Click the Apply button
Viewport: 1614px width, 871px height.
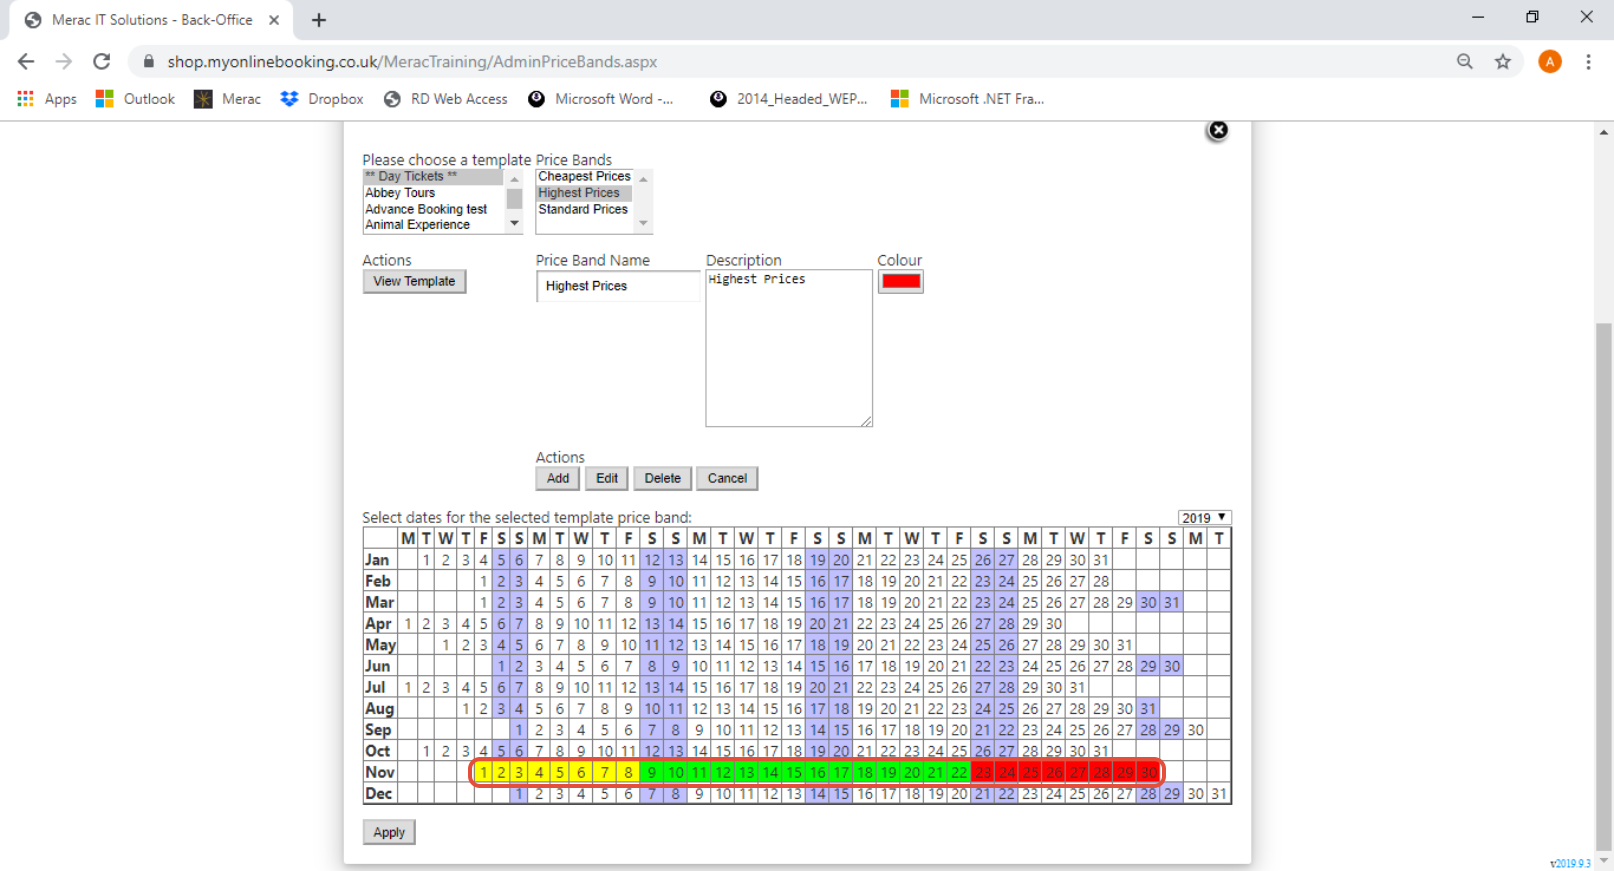pos(389,832)
